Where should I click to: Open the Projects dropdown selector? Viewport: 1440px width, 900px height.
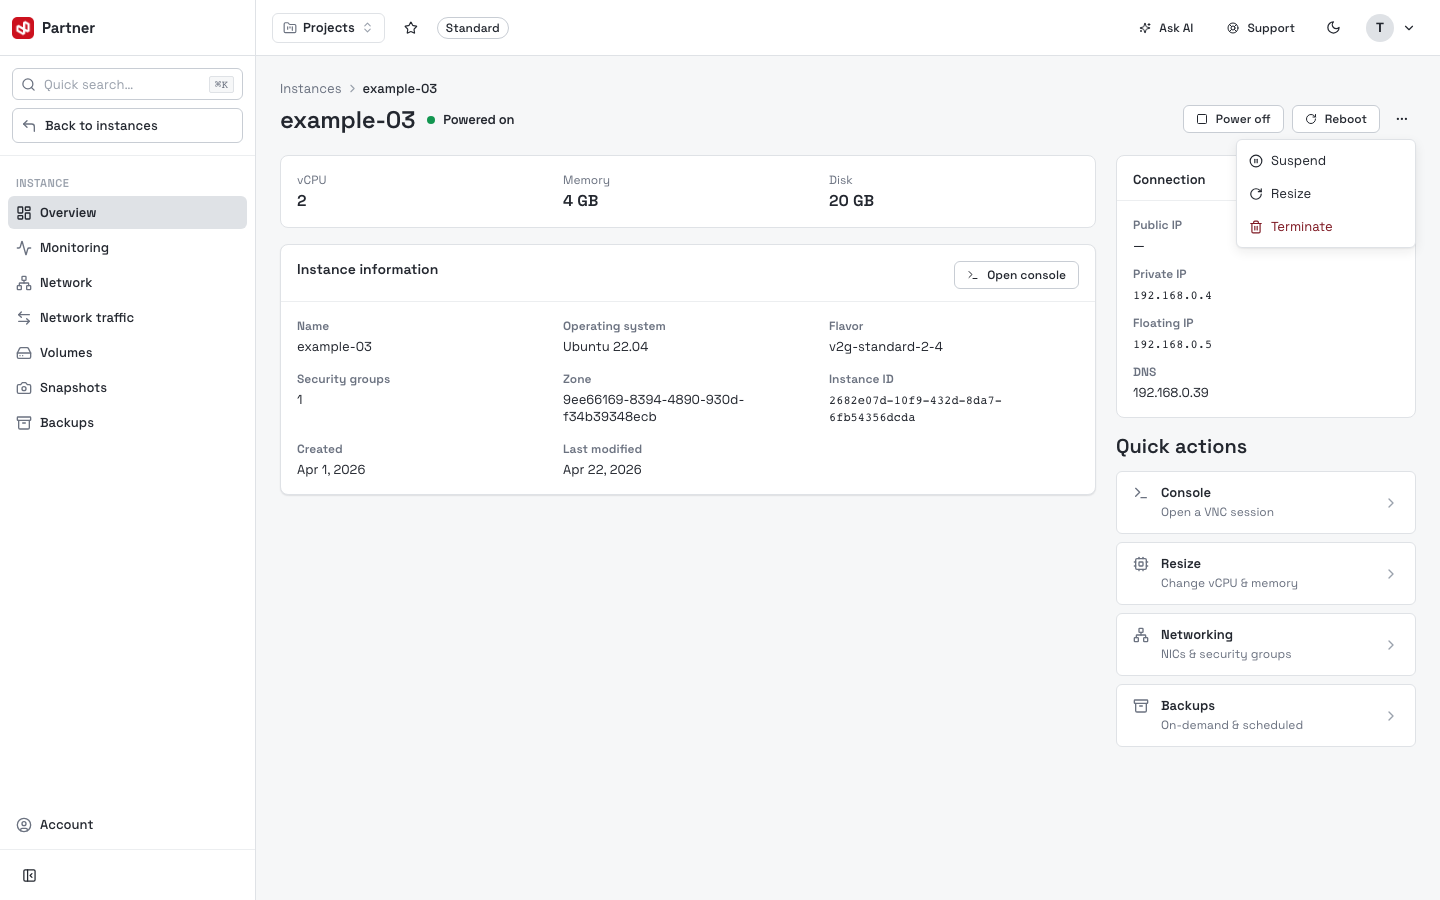click(x=328, y=28)
